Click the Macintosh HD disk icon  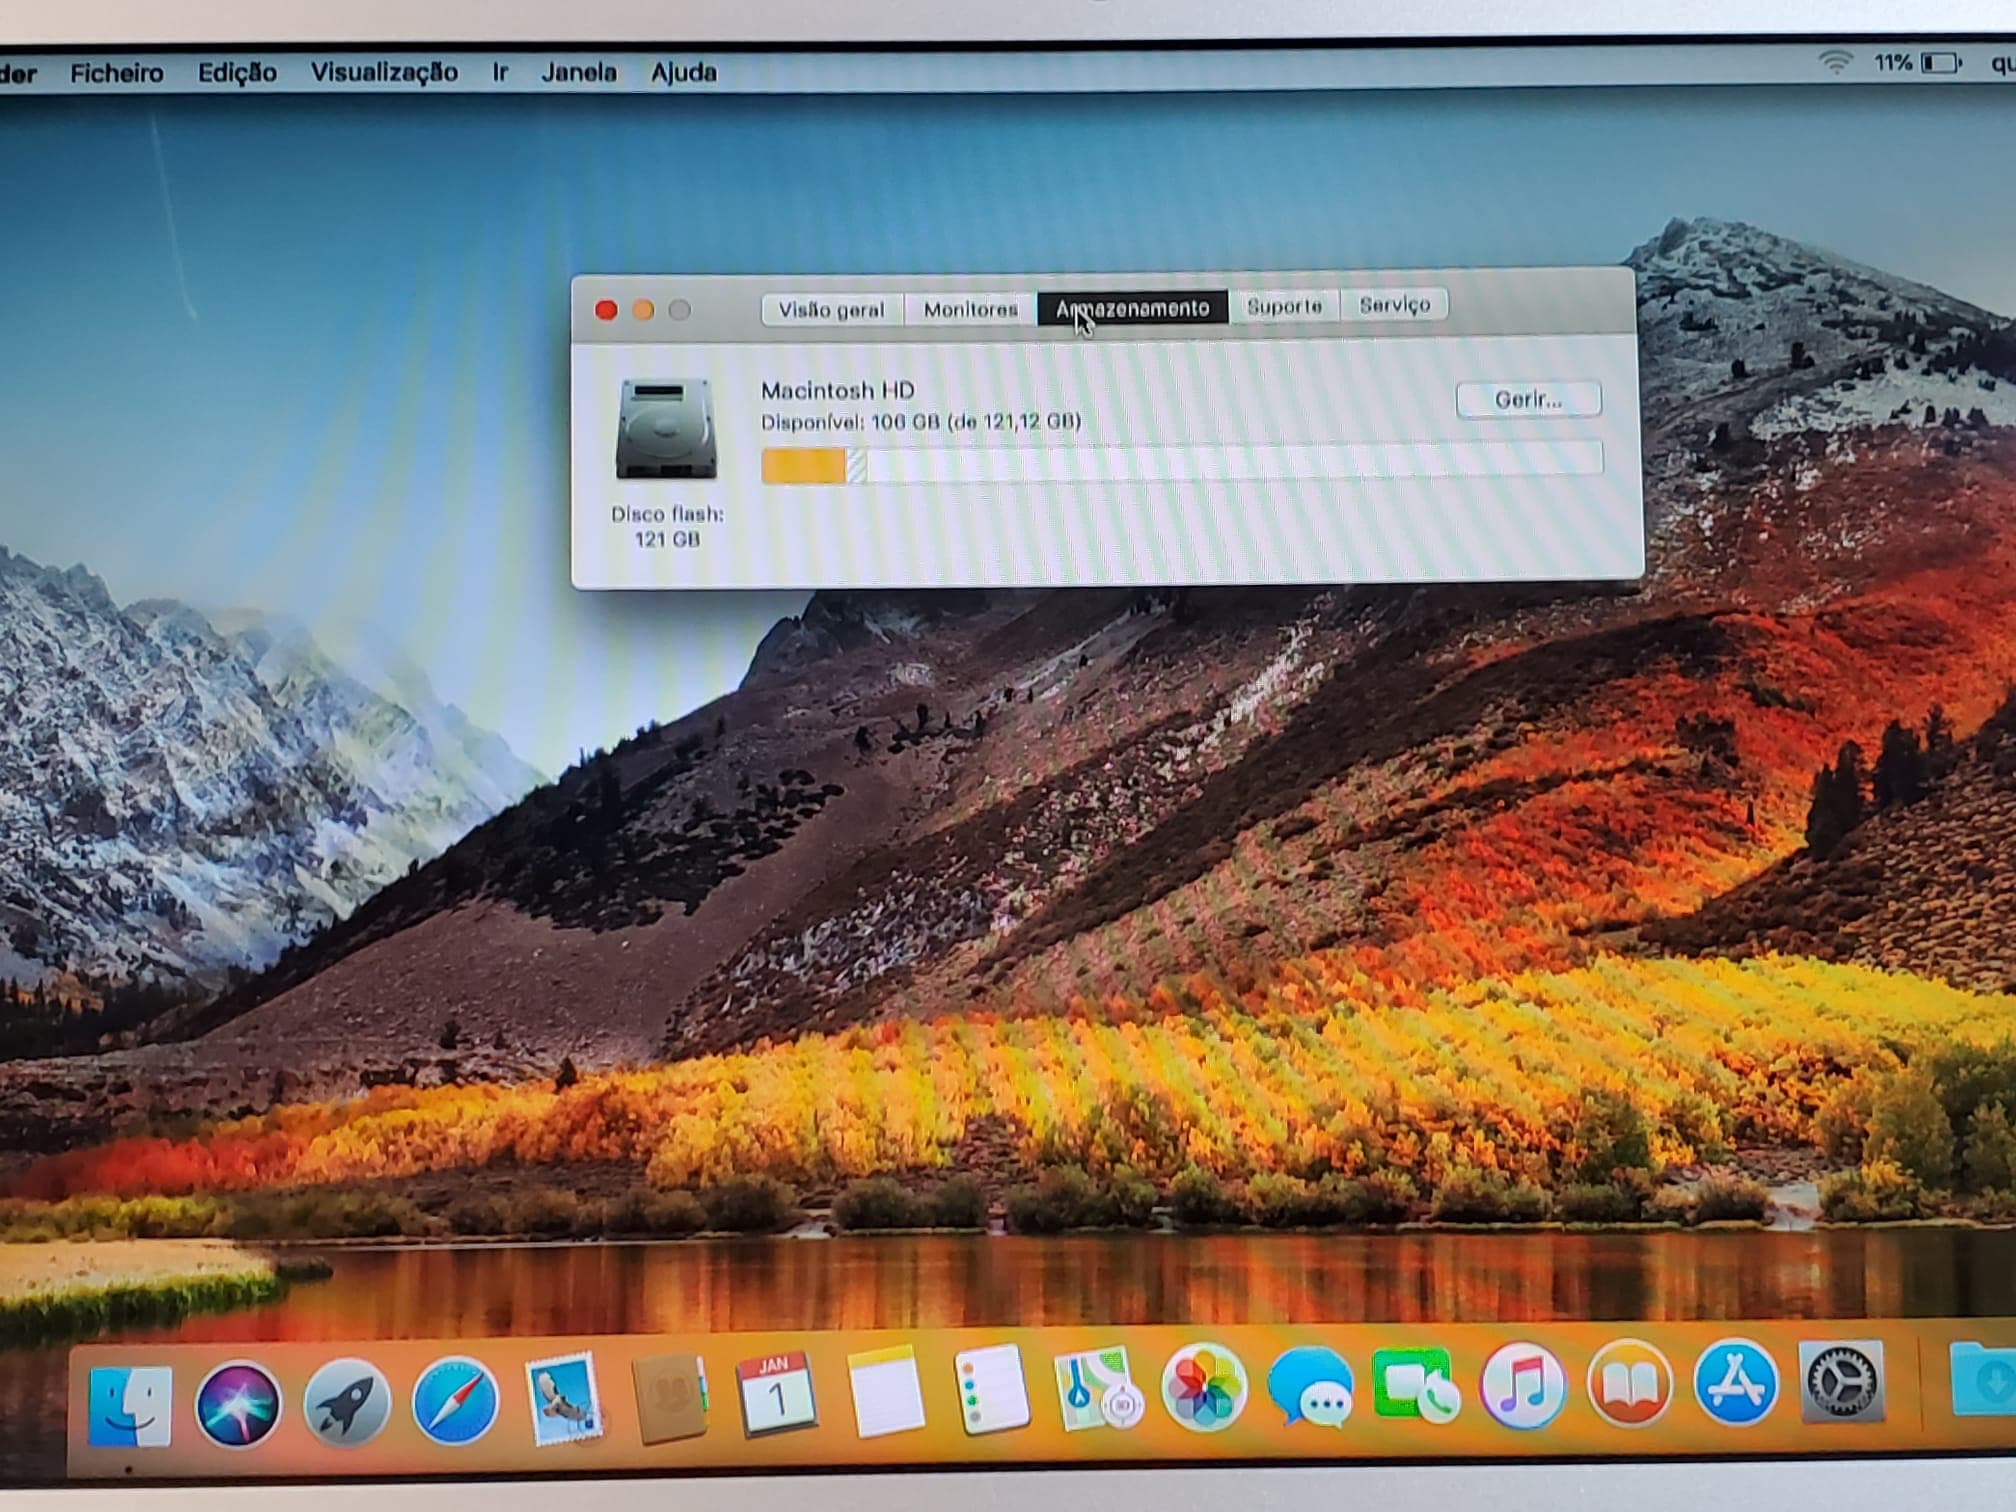[x=666, y=429]
